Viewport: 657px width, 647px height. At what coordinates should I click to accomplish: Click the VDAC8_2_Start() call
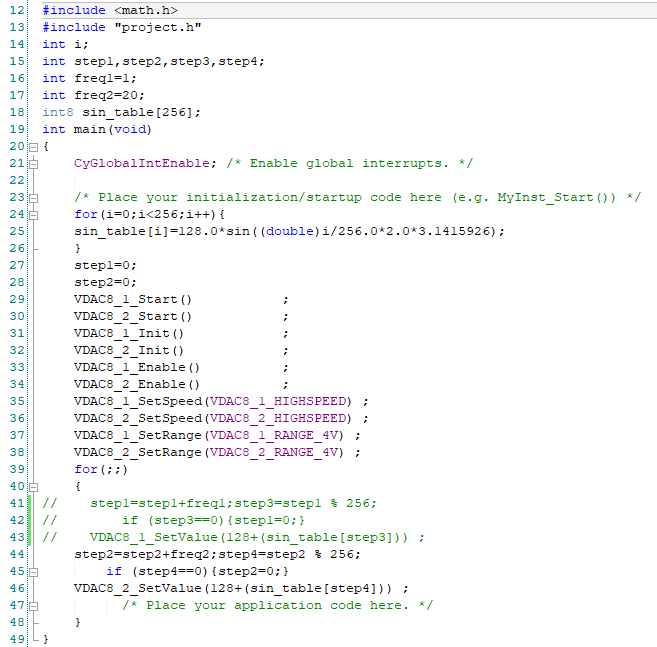[133, 316]
